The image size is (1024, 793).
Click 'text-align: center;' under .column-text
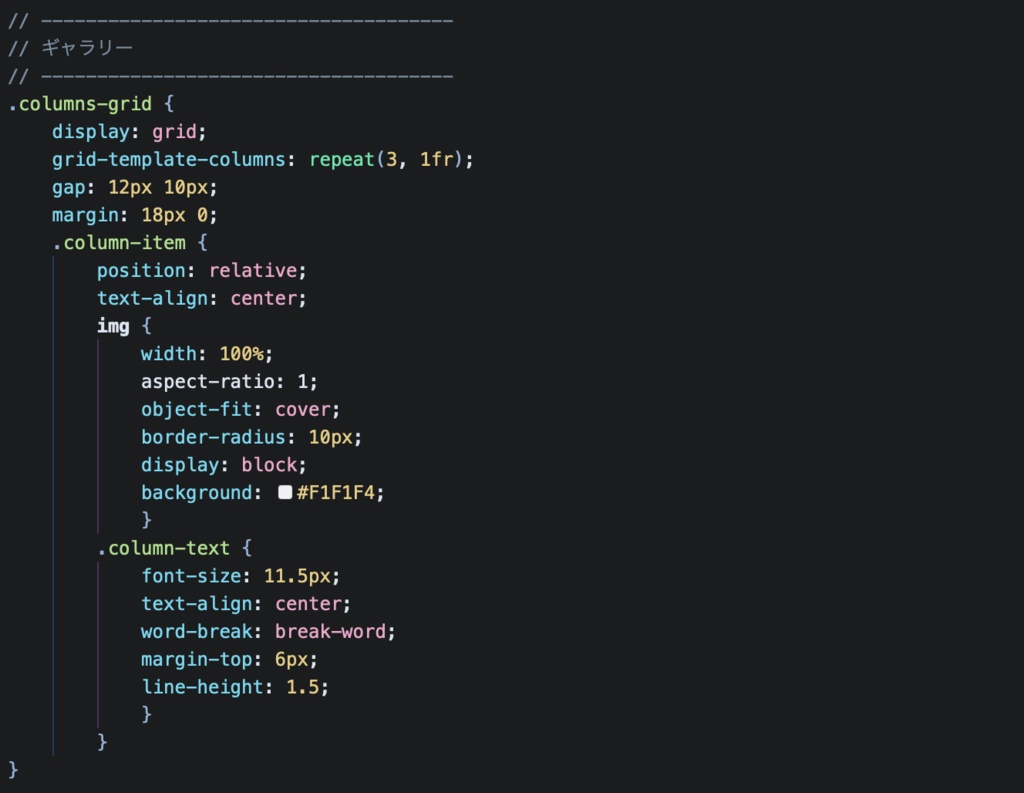pos(246,604)
